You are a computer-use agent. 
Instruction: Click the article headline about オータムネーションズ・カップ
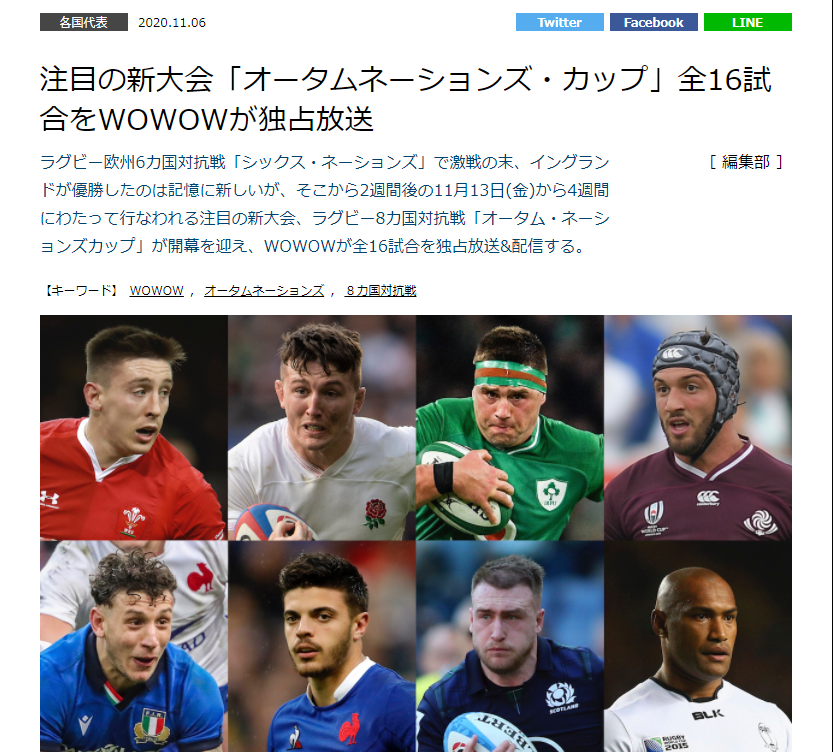[x=405, y=99]
